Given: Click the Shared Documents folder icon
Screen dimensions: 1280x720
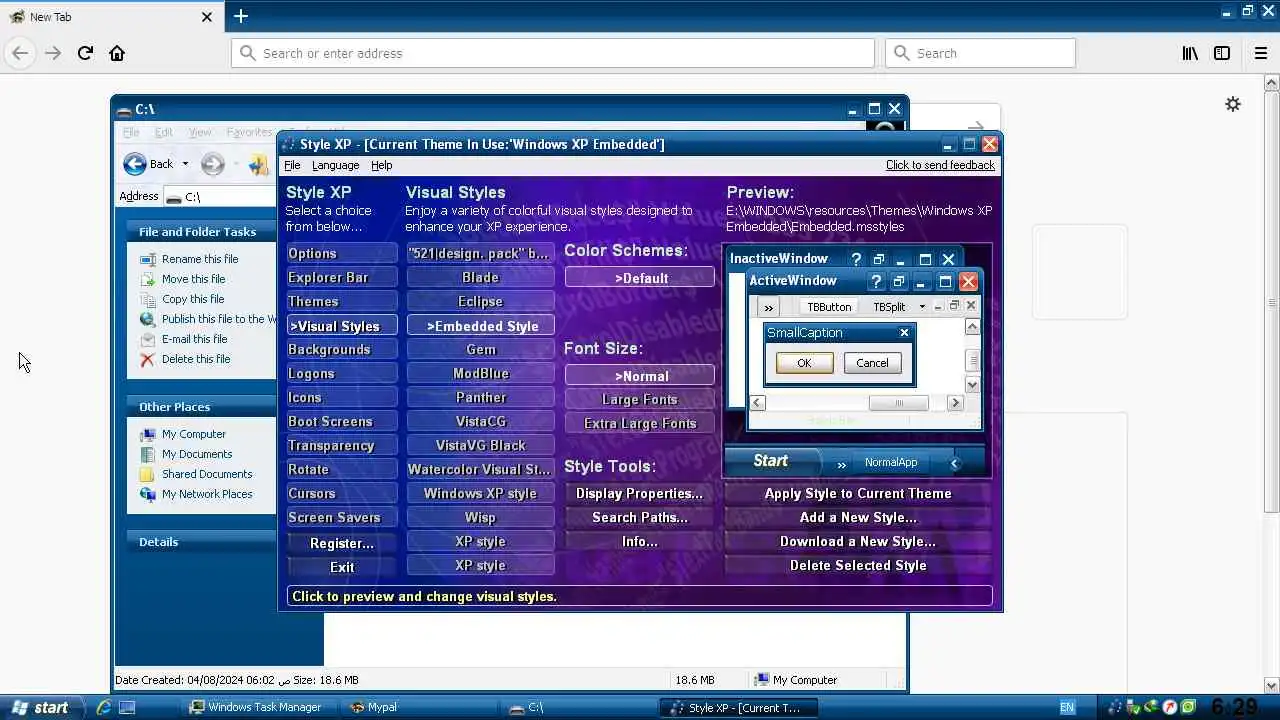Looking at the screenshot, I should 148,474.
